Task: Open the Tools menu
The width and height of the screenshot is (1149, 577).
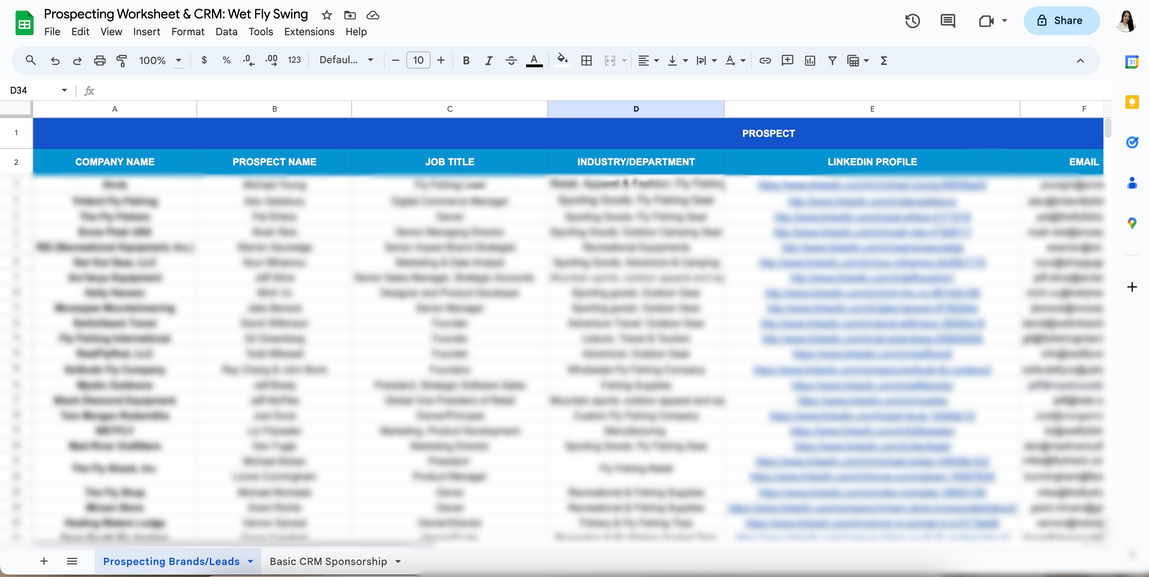Action: click(x=261, y=32)
